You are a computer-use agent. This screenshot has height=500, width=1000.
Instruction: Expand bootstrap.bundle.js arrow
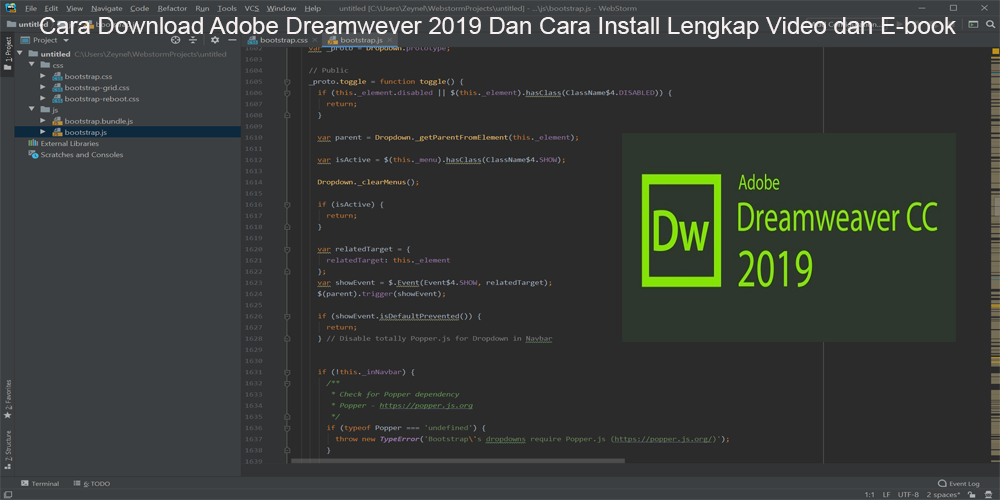(x=43, y=121)
